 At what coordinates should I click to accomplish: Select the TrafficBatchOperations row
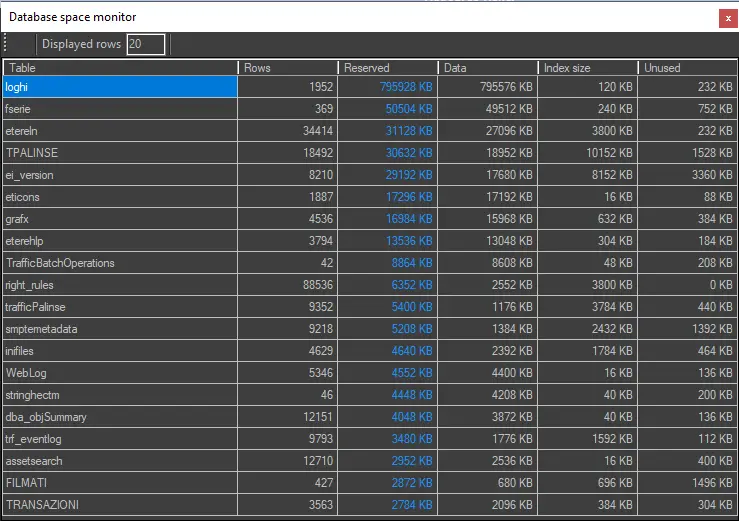120,263
